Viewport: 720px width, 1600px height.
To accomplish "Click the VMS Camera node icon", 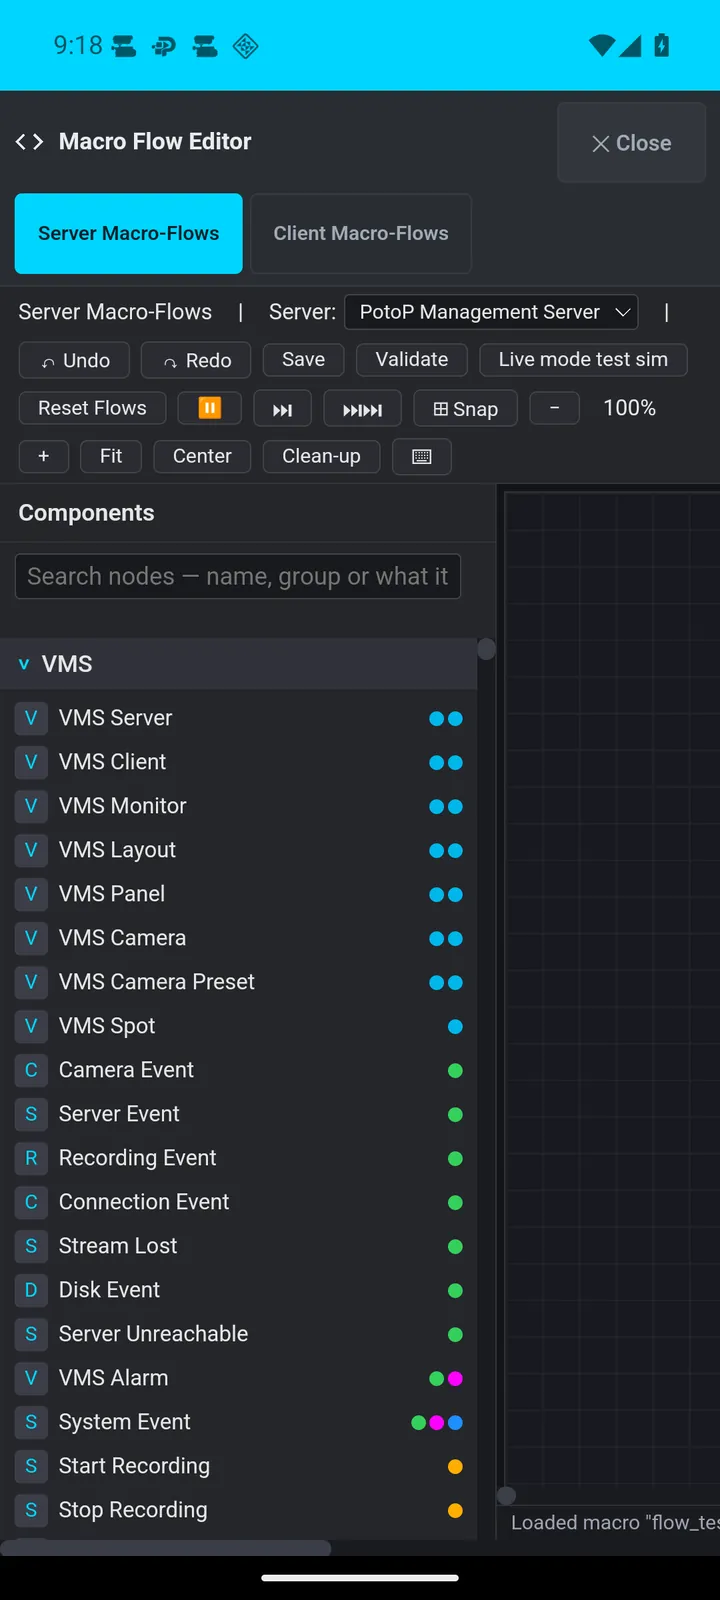I will coord(31,938).
